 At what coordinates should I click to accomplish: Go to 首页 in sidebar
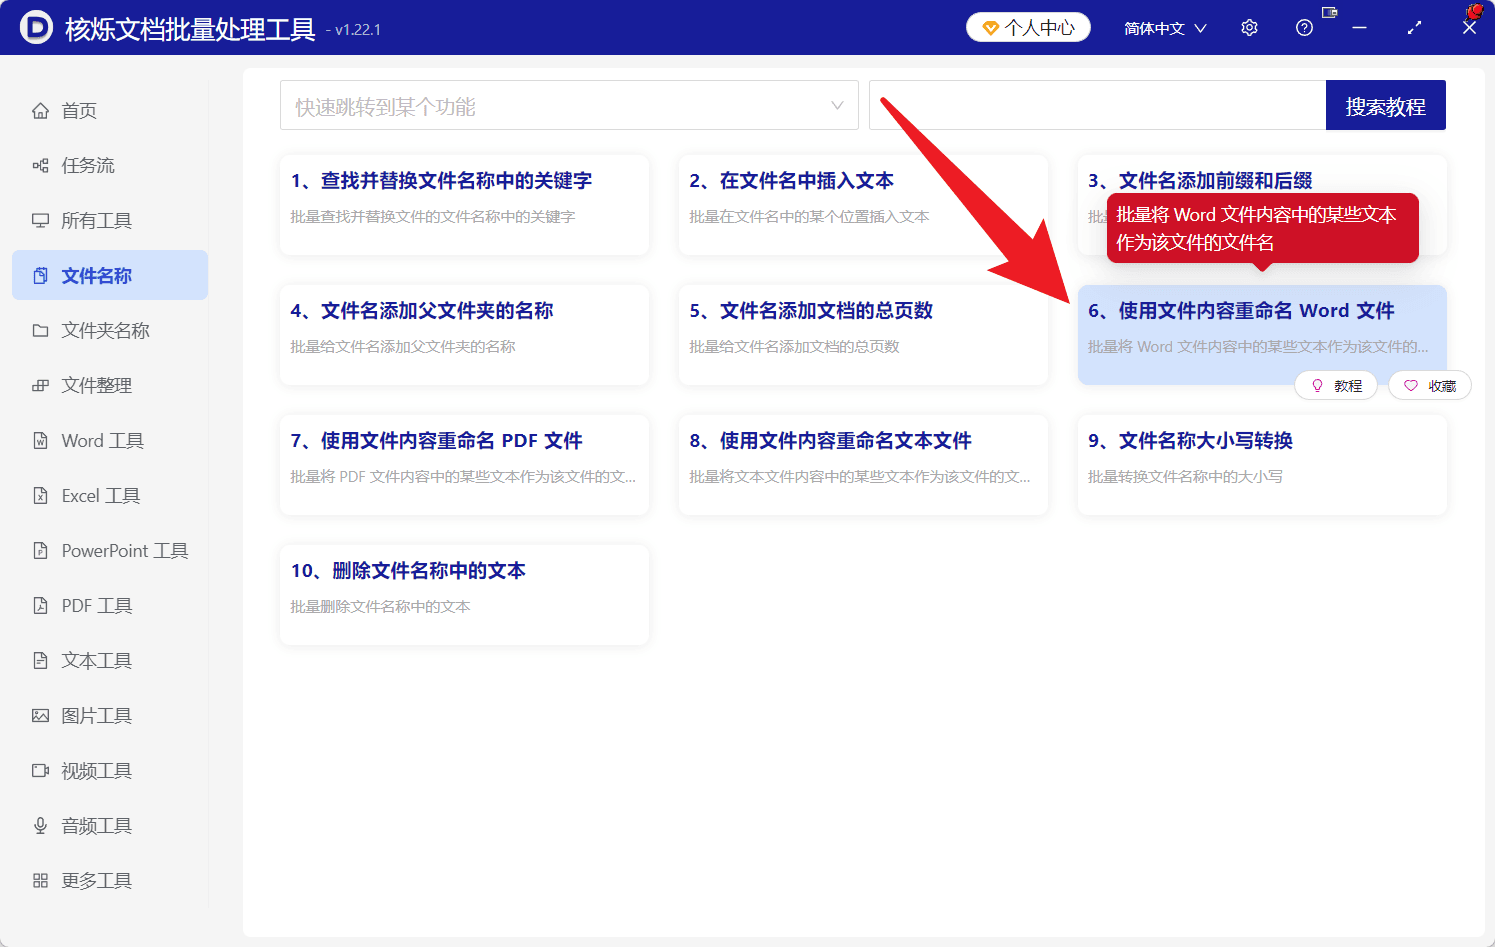110,110
